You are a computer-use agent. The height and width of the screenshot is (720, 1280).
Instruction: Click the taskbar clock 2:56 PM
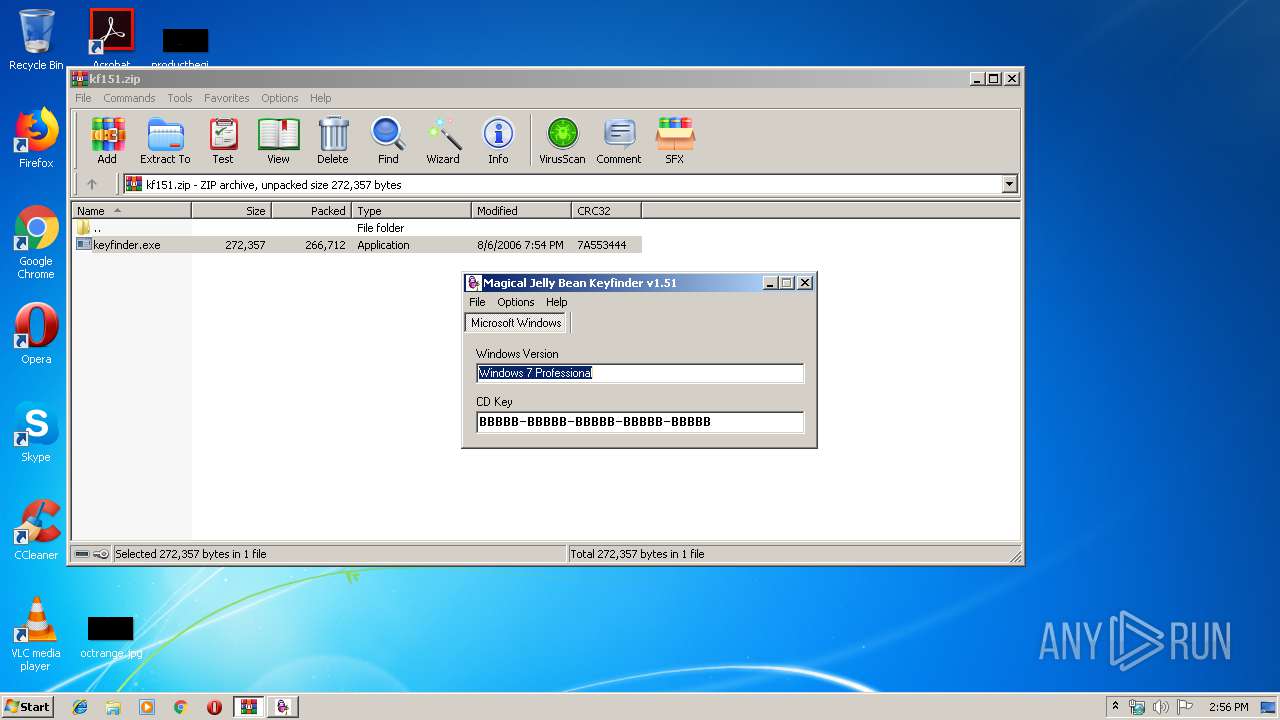pyautogui.click(x=1228, y=707)
